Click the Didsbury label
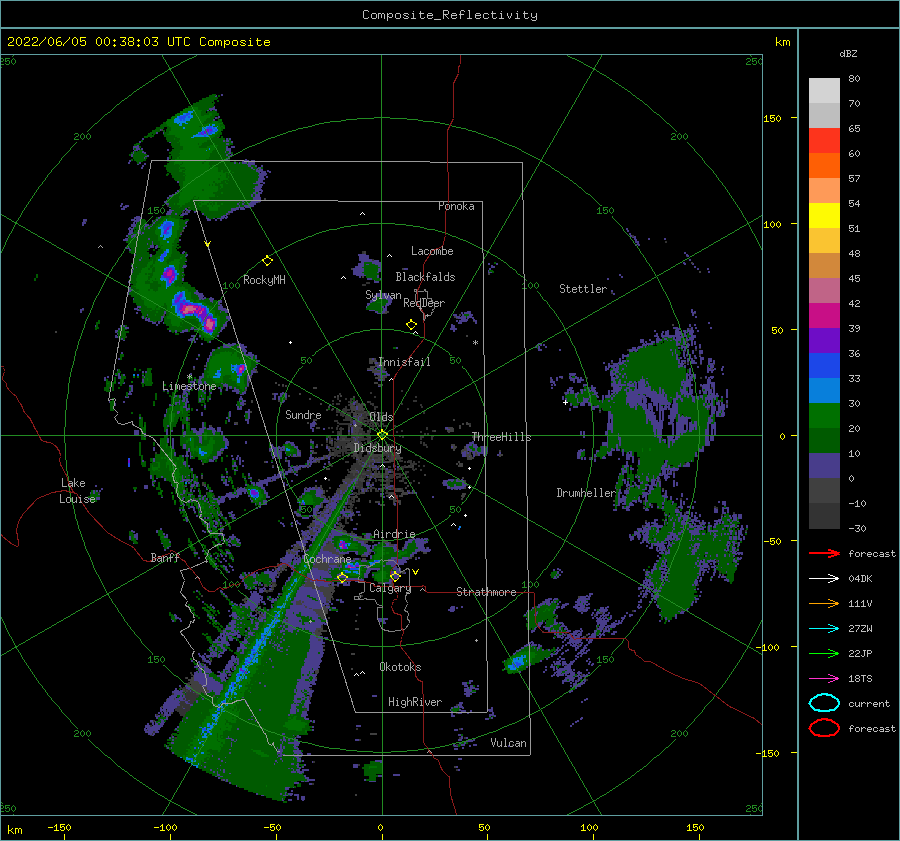 tap(377, 448)
